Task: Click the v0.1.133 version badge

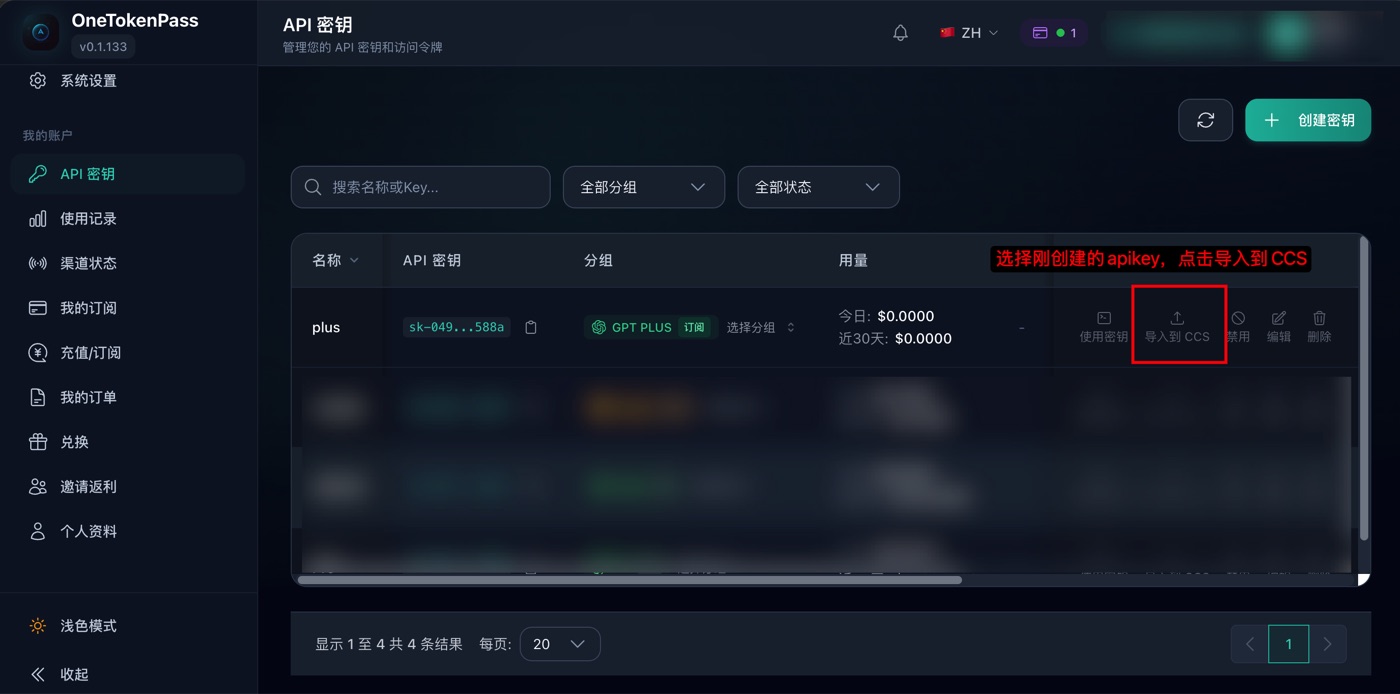Action: [x=104, y=47]
